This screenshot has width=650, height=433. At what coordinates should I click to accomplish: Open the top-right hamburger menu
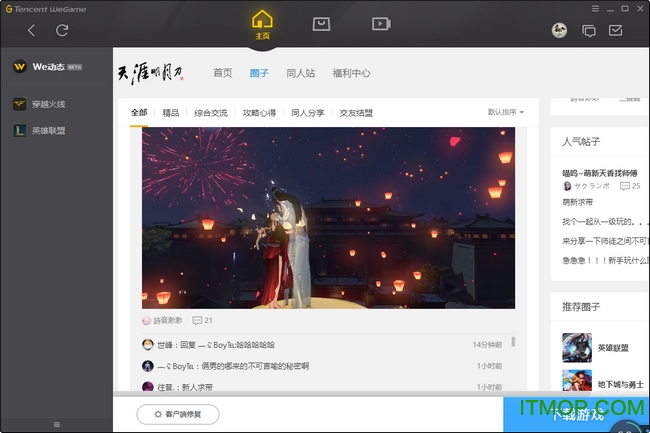[595, 8]
